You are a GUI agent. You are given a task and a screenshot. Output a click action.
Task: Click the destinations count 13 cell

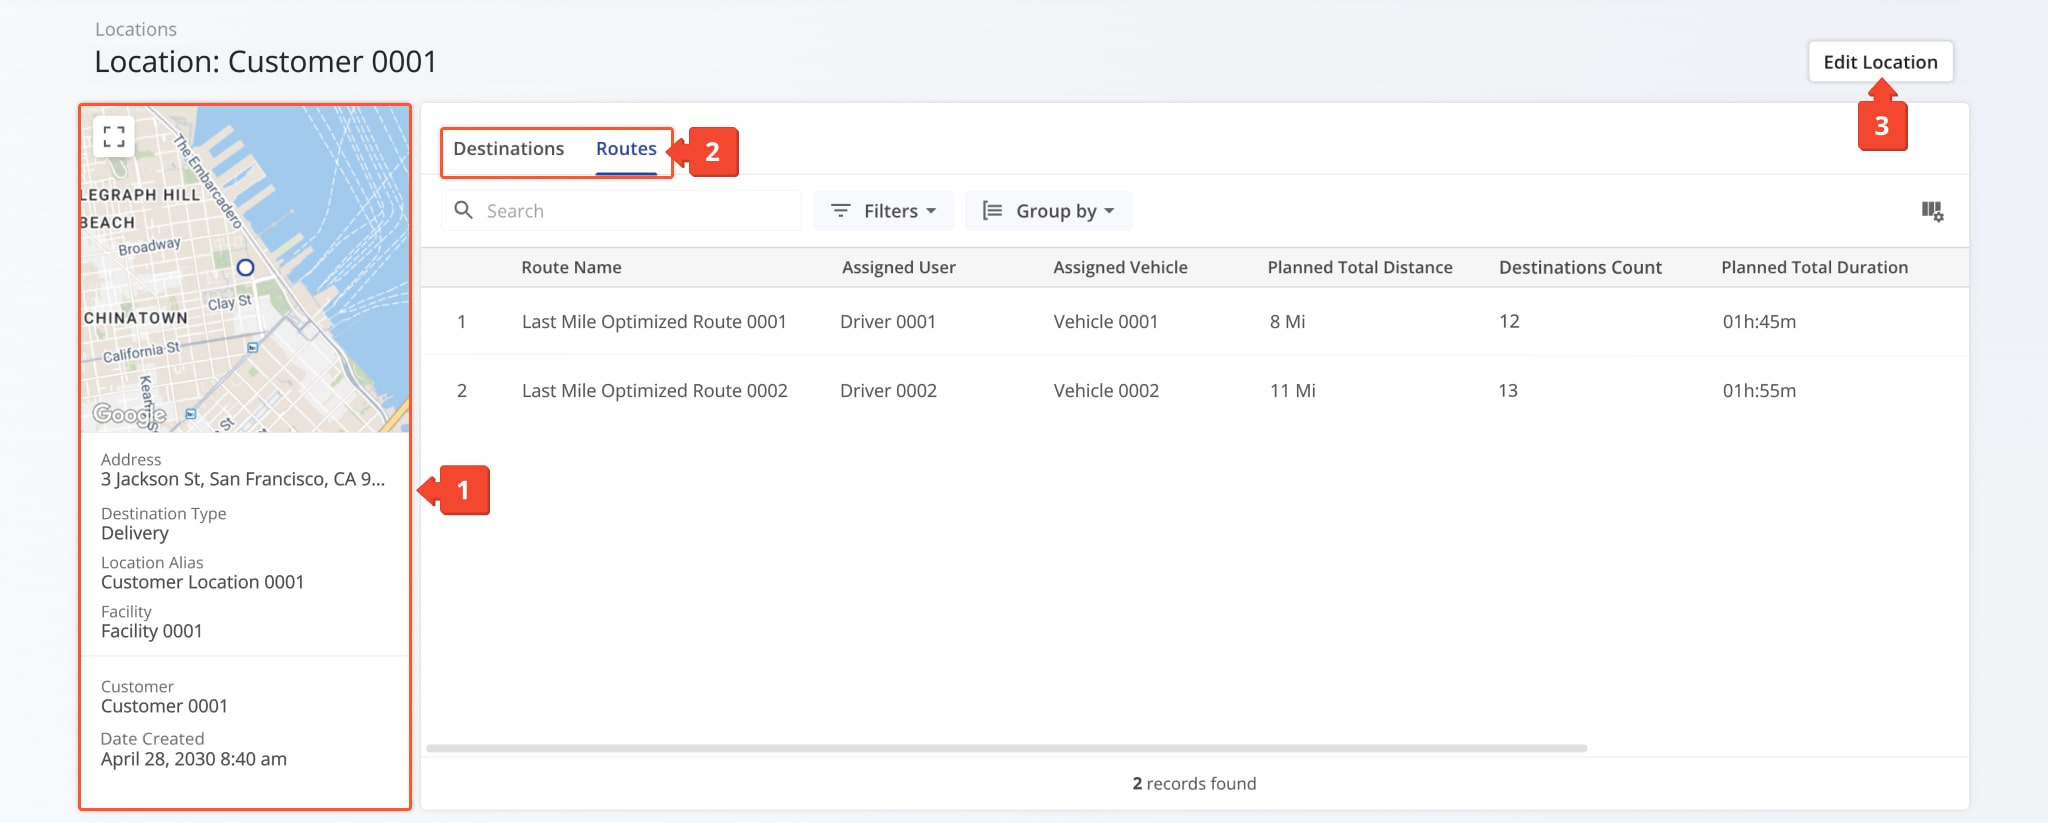pyautogui.click(x=1508, y=391)
